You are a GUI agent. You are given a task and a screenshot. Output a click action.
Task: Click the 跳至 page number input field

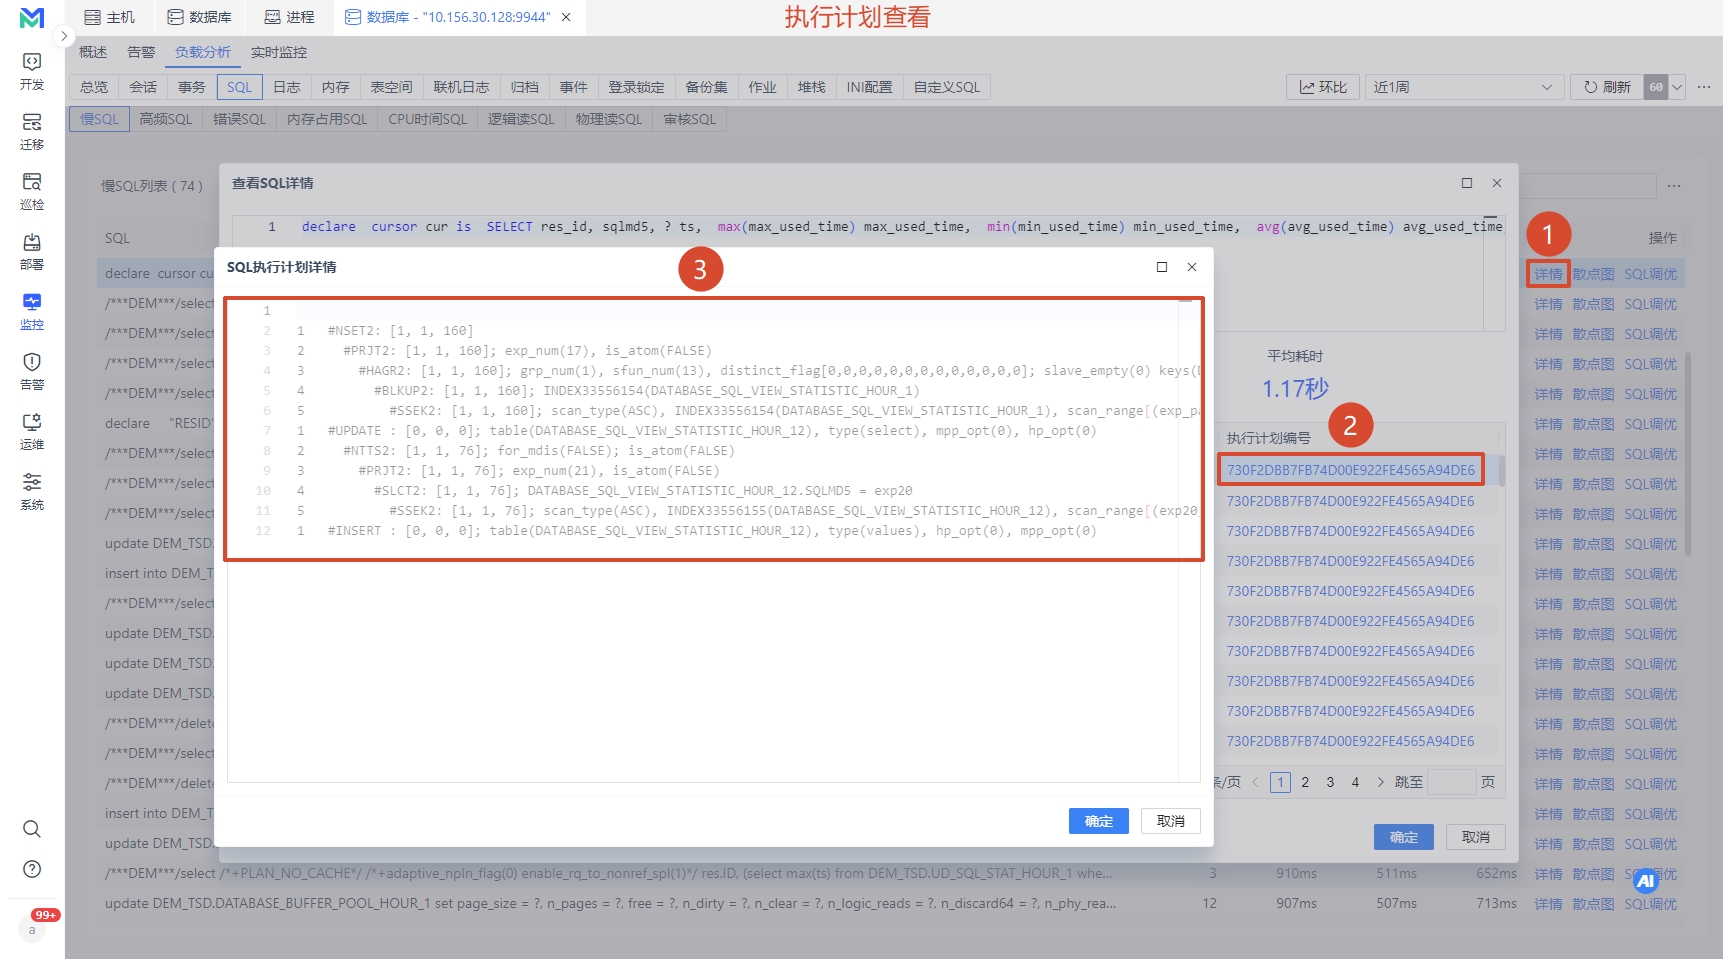(x=1452, y=782)
